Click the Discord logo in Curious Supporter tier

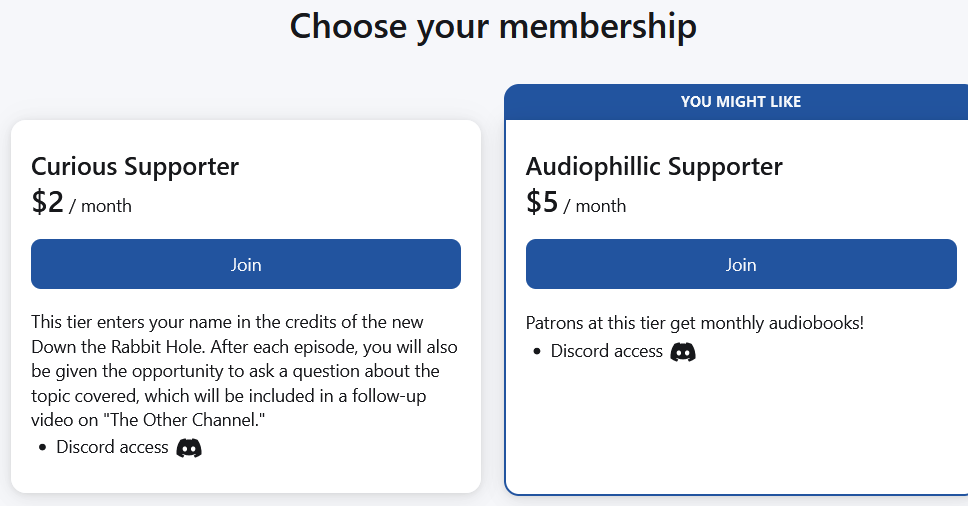(x=189, y=448)
